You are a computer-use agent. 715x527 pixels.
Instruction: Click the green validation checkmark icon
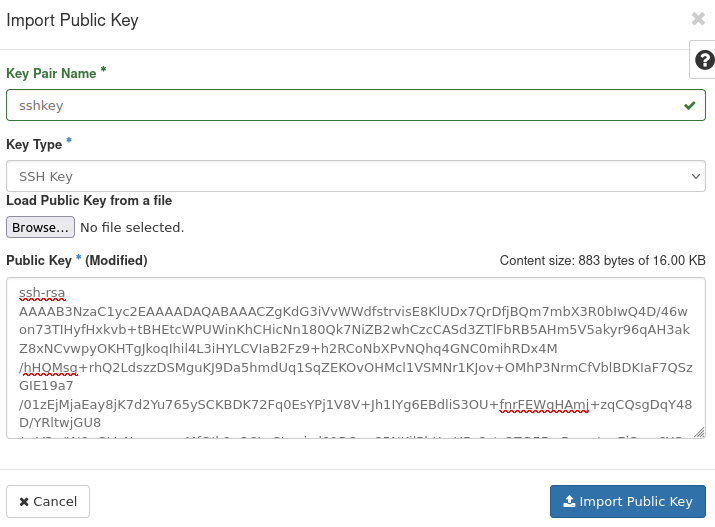point(690,105)
